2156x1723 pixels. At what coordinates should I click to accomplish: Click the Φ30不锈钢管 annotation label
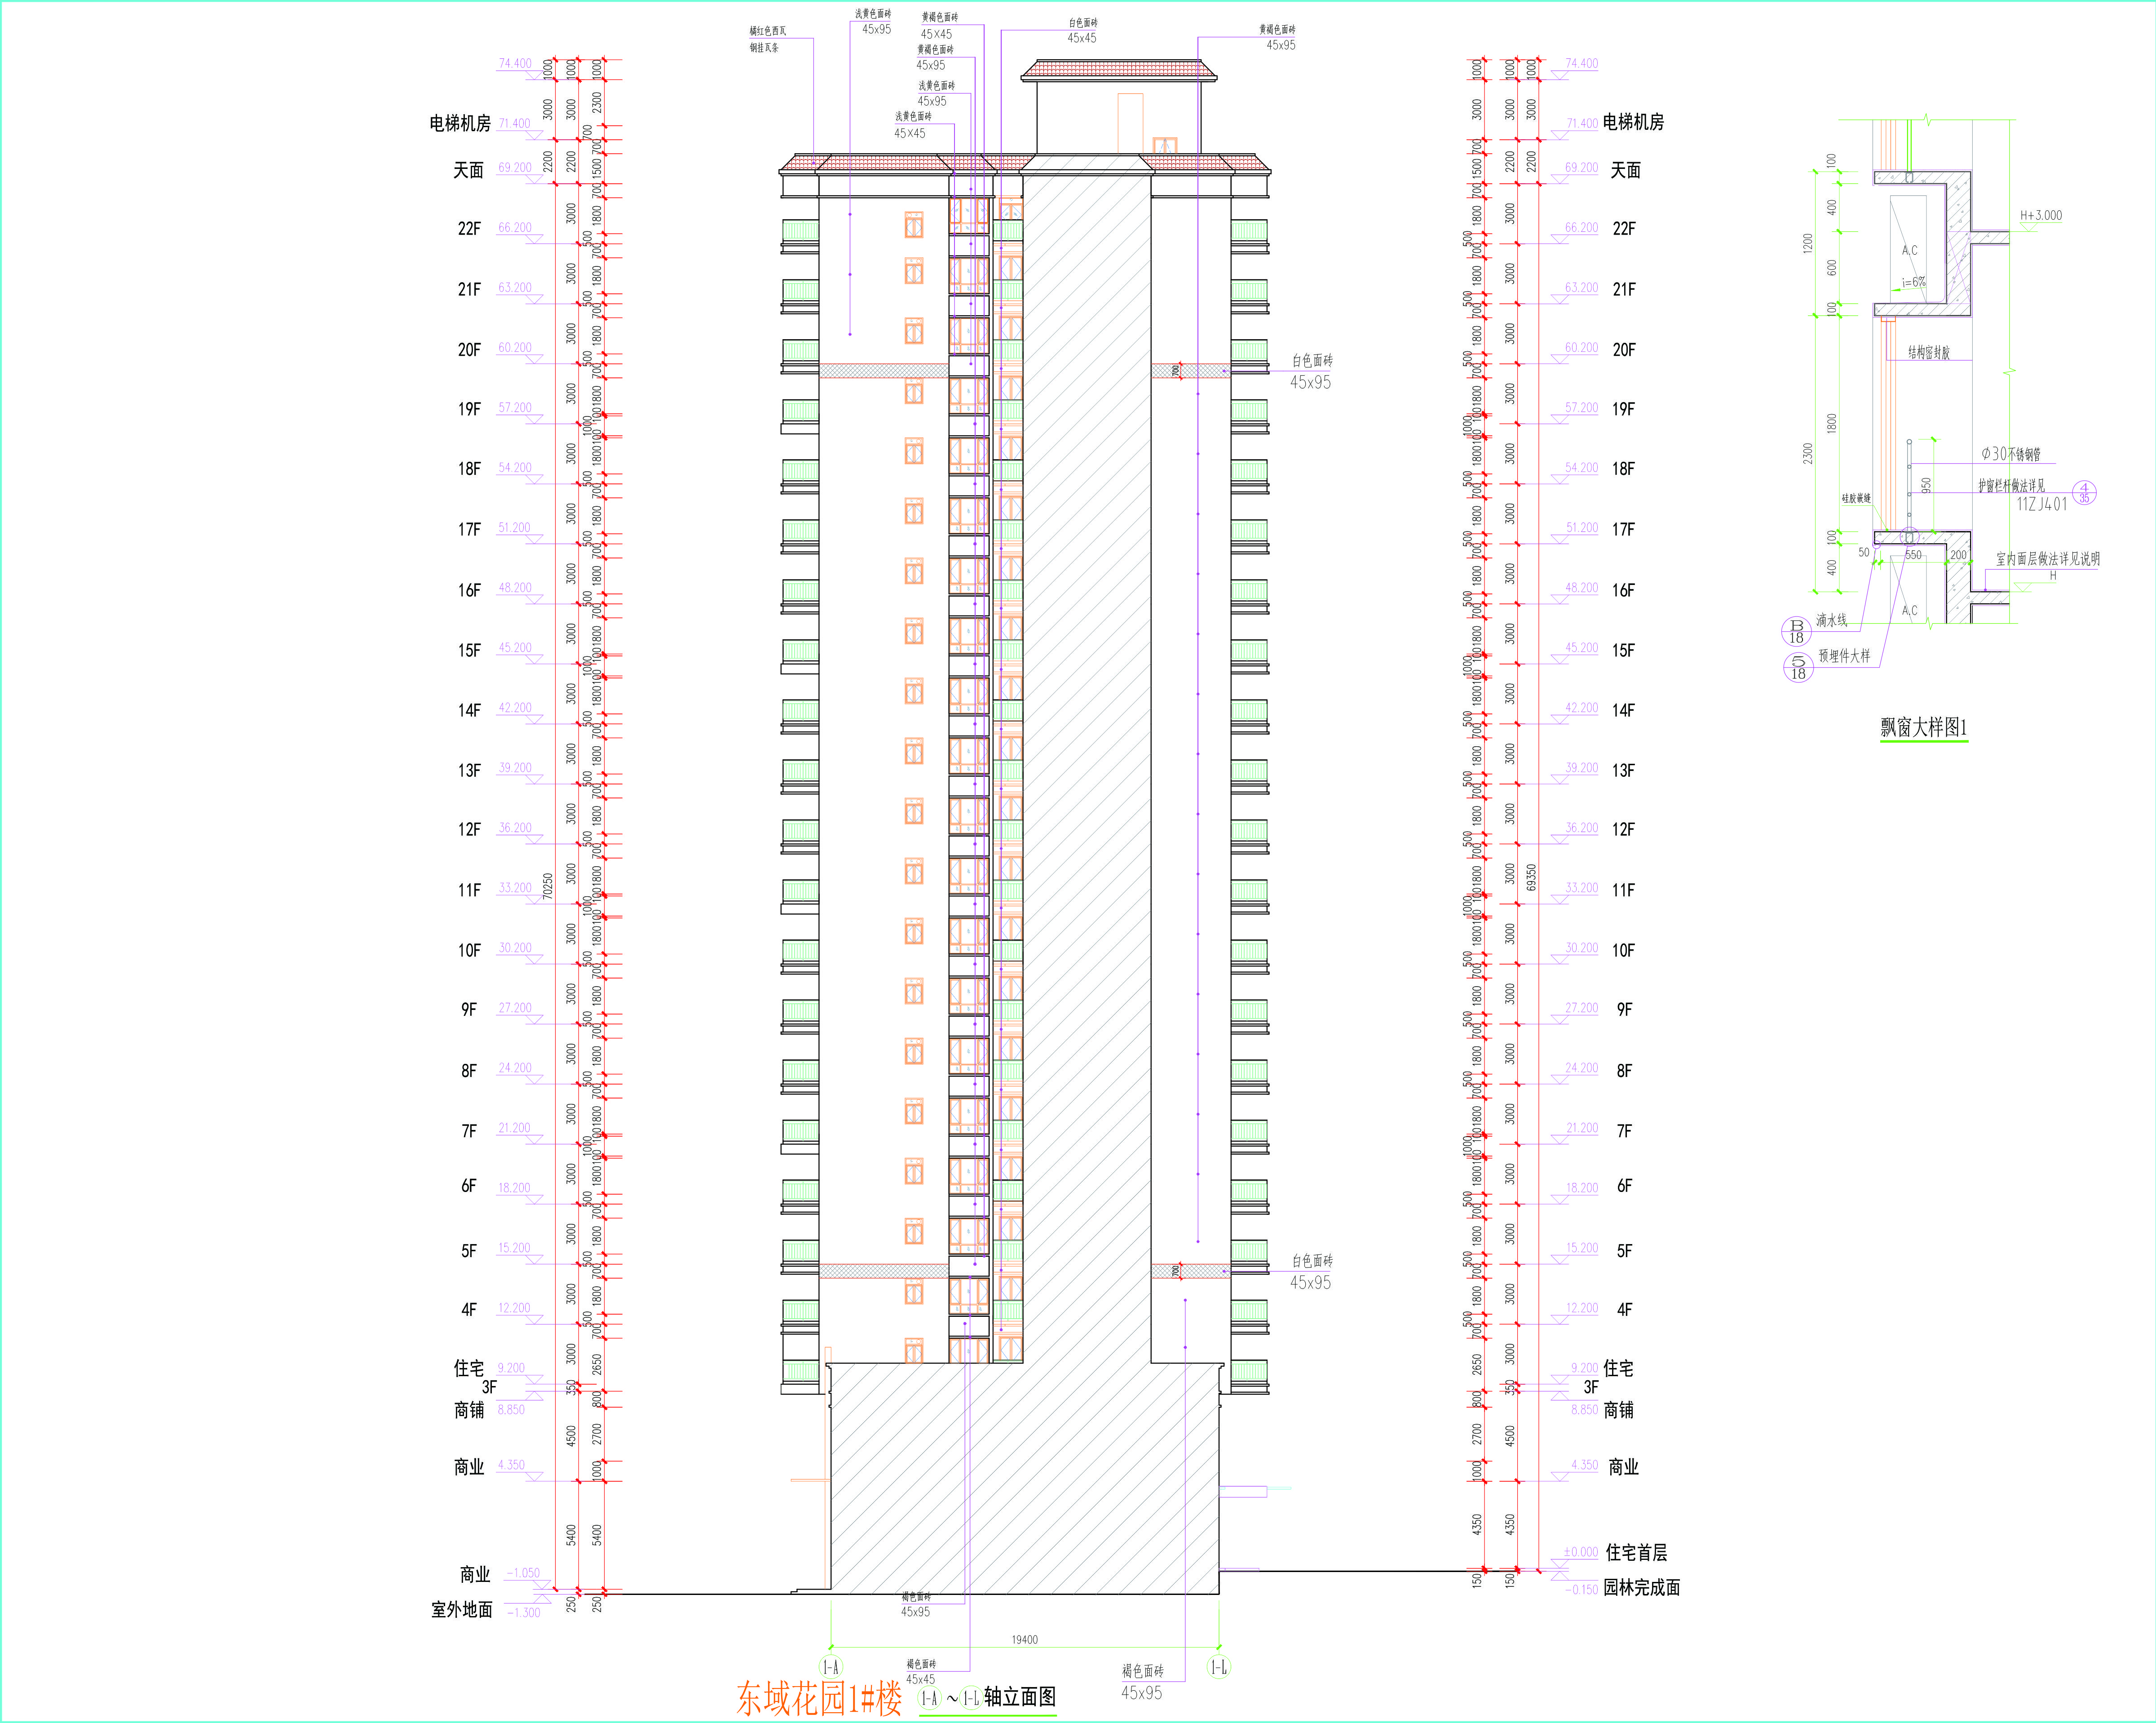click(x=2011, y=454)
